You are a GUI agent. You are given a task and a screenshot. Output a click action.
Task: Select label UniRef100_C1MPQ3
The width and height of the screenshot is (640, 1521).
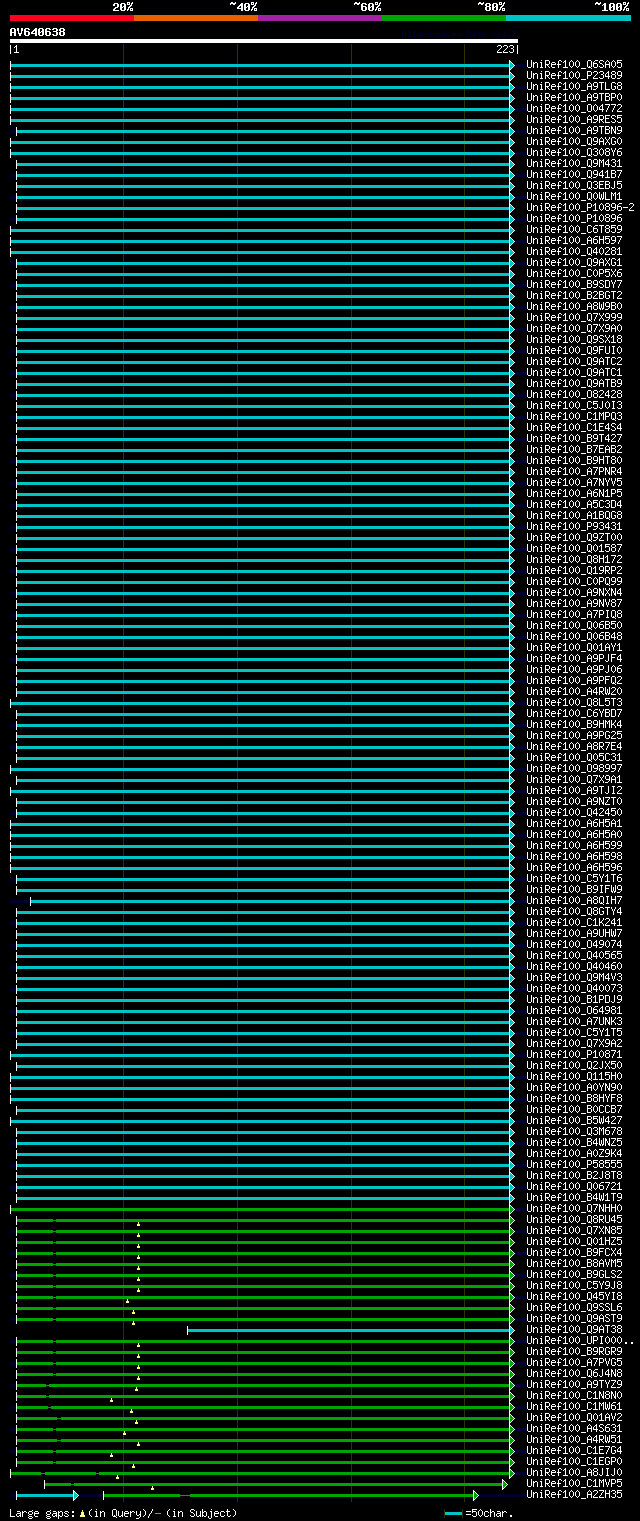coord(574,416)
